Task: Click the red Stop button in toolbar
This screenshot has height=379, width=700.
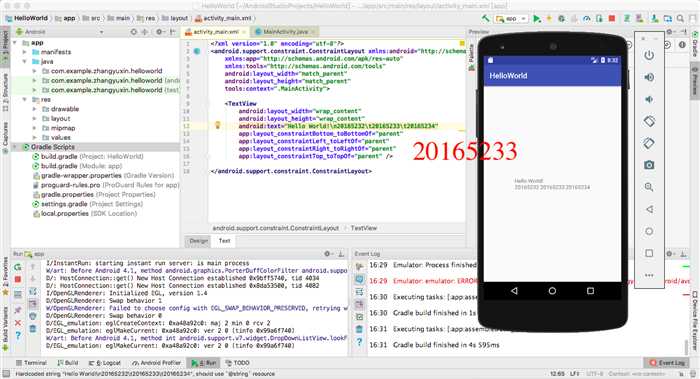Action: (x=612, y=19)
